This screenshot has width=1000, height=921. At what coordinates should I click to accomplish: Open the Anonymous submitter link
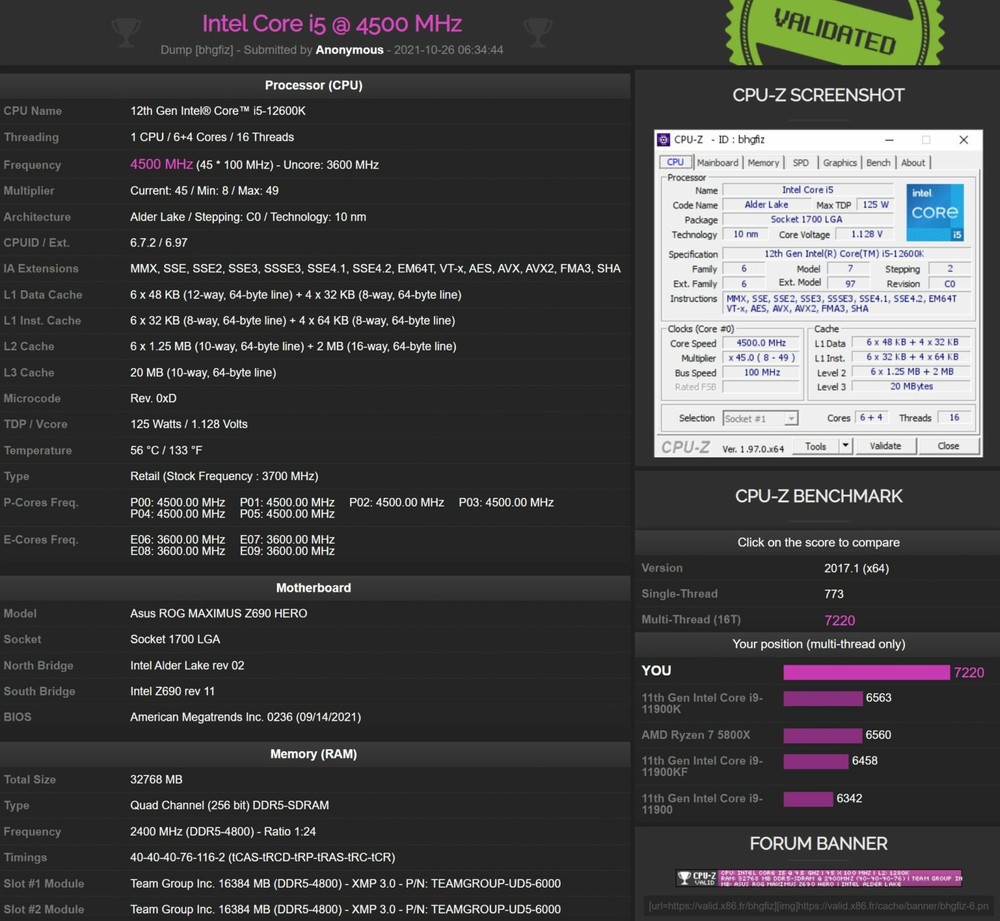click(349, 50)
